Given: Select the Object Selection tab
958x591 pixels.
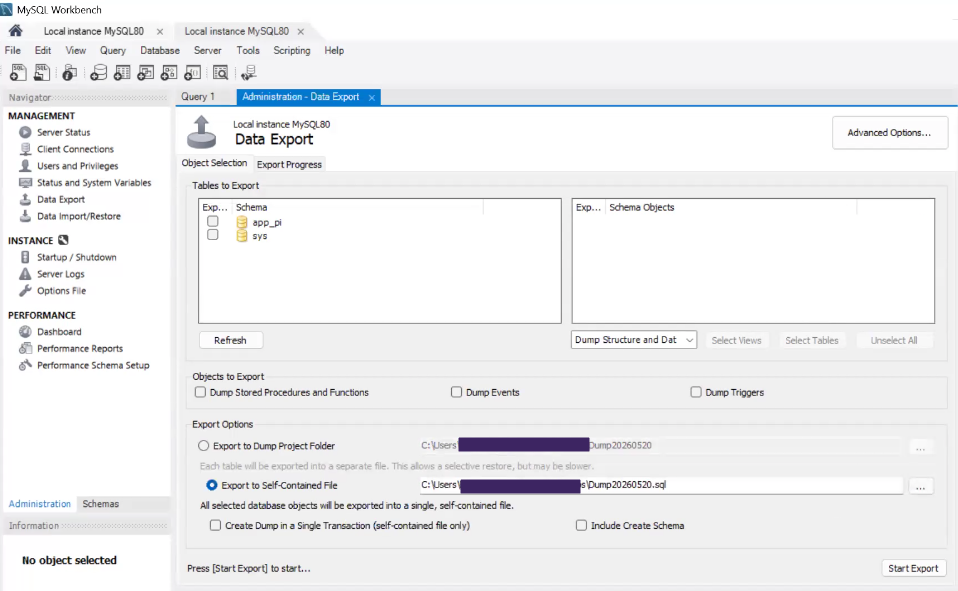Looking at the screenshot, I should coord(214,163).
